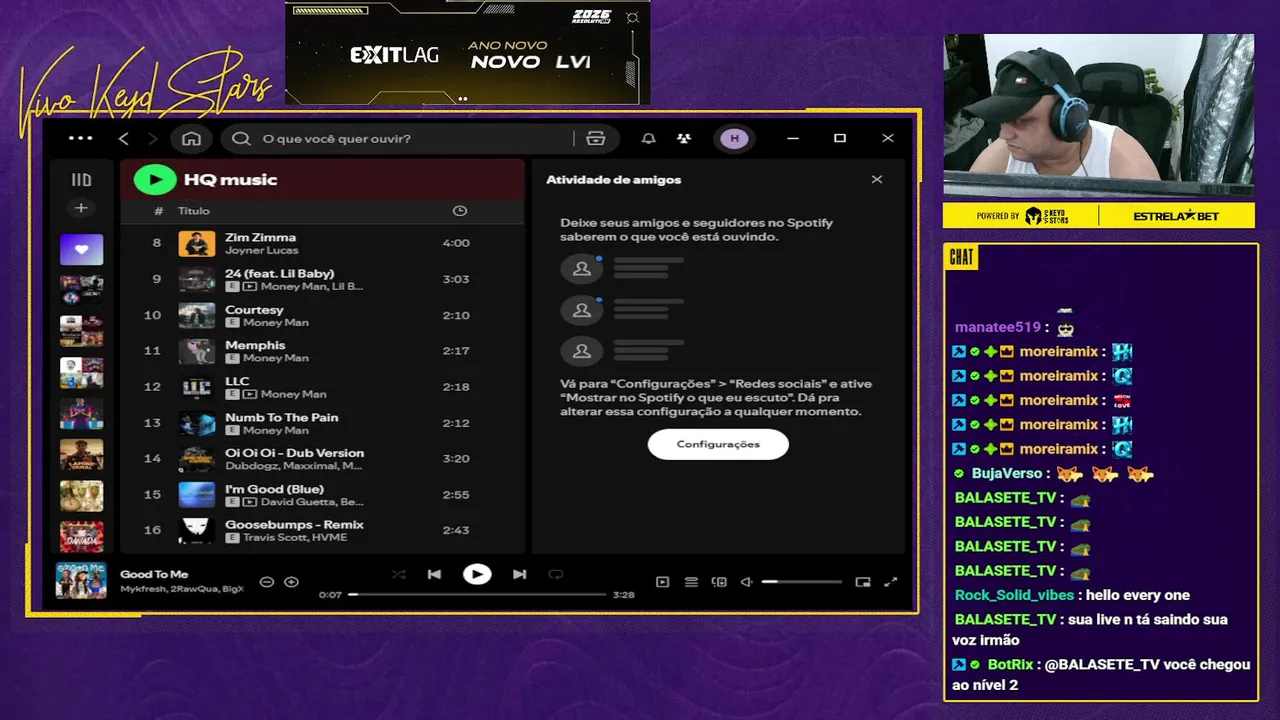Click the Configurações button

click(x=718, y=444)
